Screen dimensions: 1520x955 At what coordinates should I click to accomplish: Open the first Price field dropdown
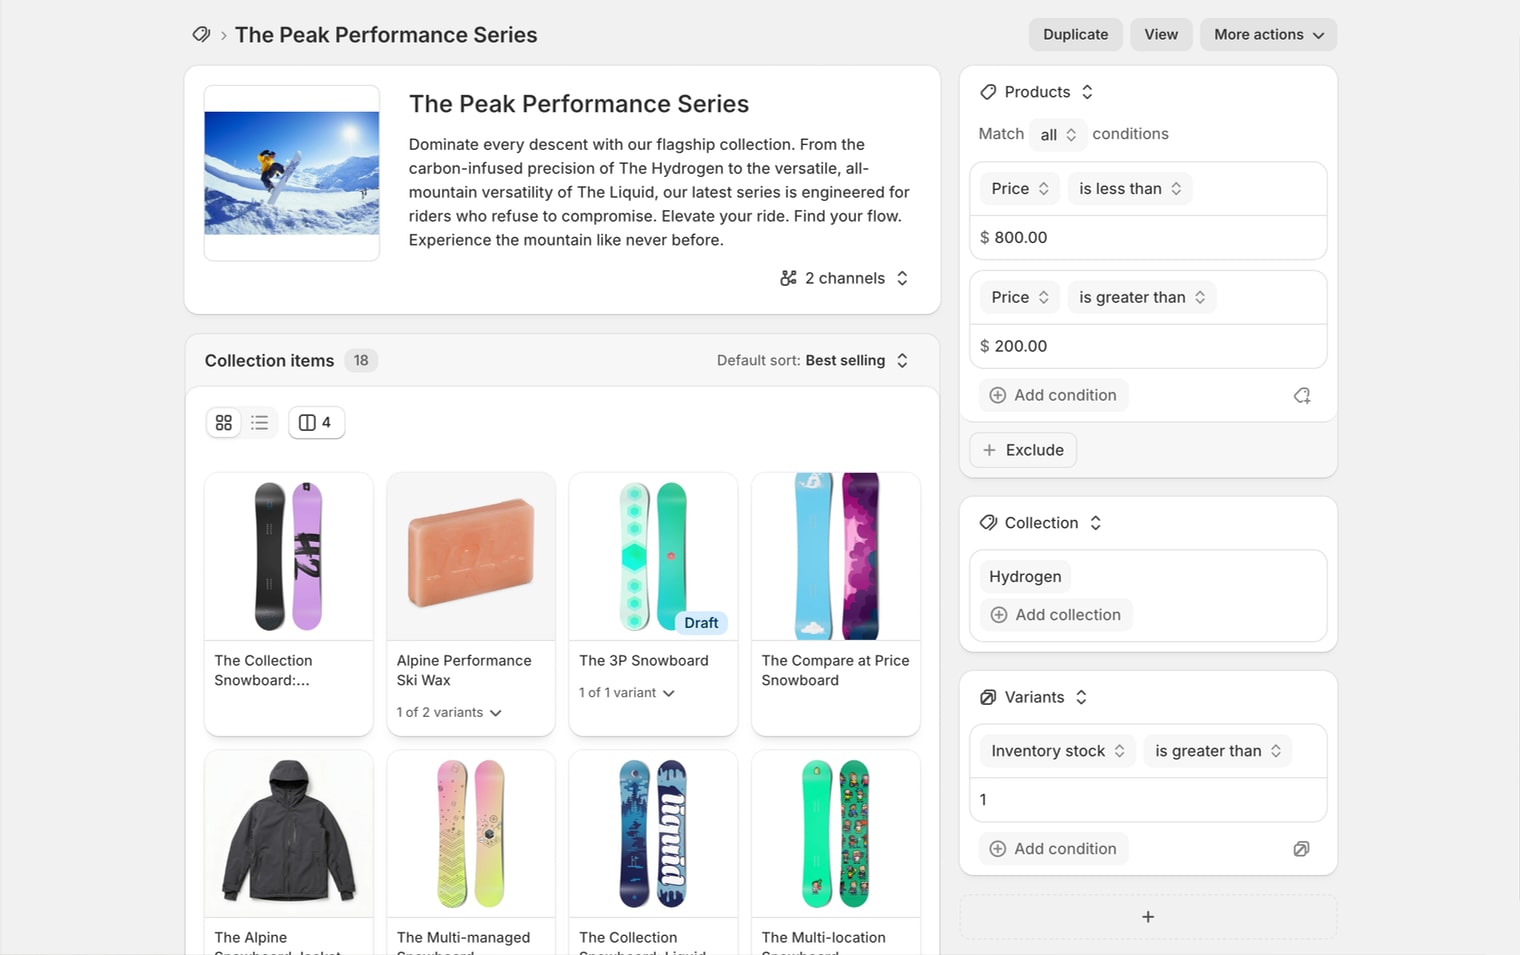pos(1020,189)
